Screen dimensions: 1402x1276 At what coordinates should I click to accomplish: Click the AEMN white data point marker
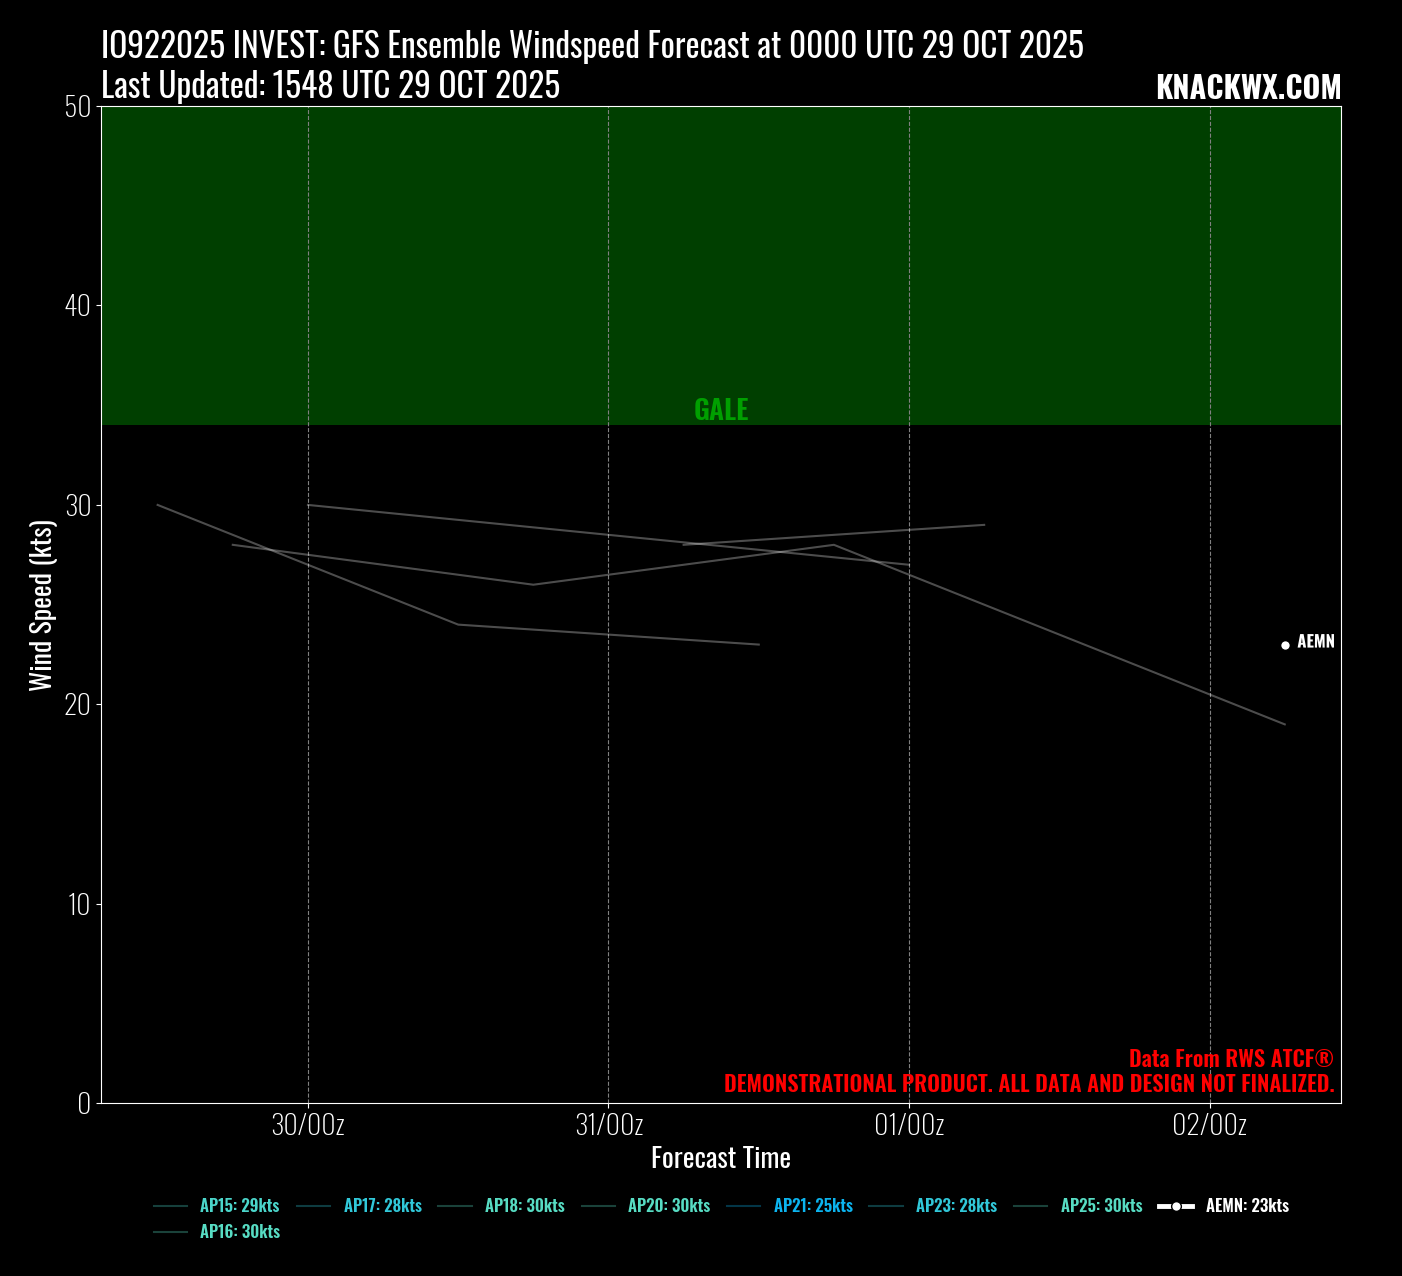(x=1285, y=645)
